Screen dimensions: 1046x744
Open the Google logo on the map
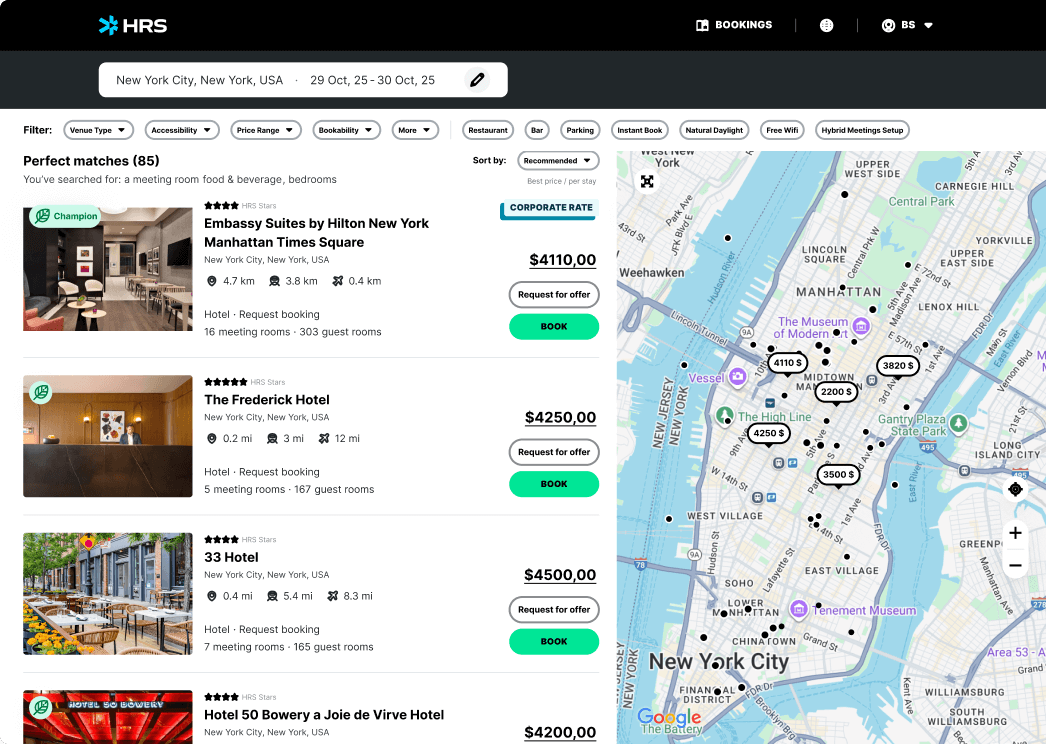coord(669,717)
